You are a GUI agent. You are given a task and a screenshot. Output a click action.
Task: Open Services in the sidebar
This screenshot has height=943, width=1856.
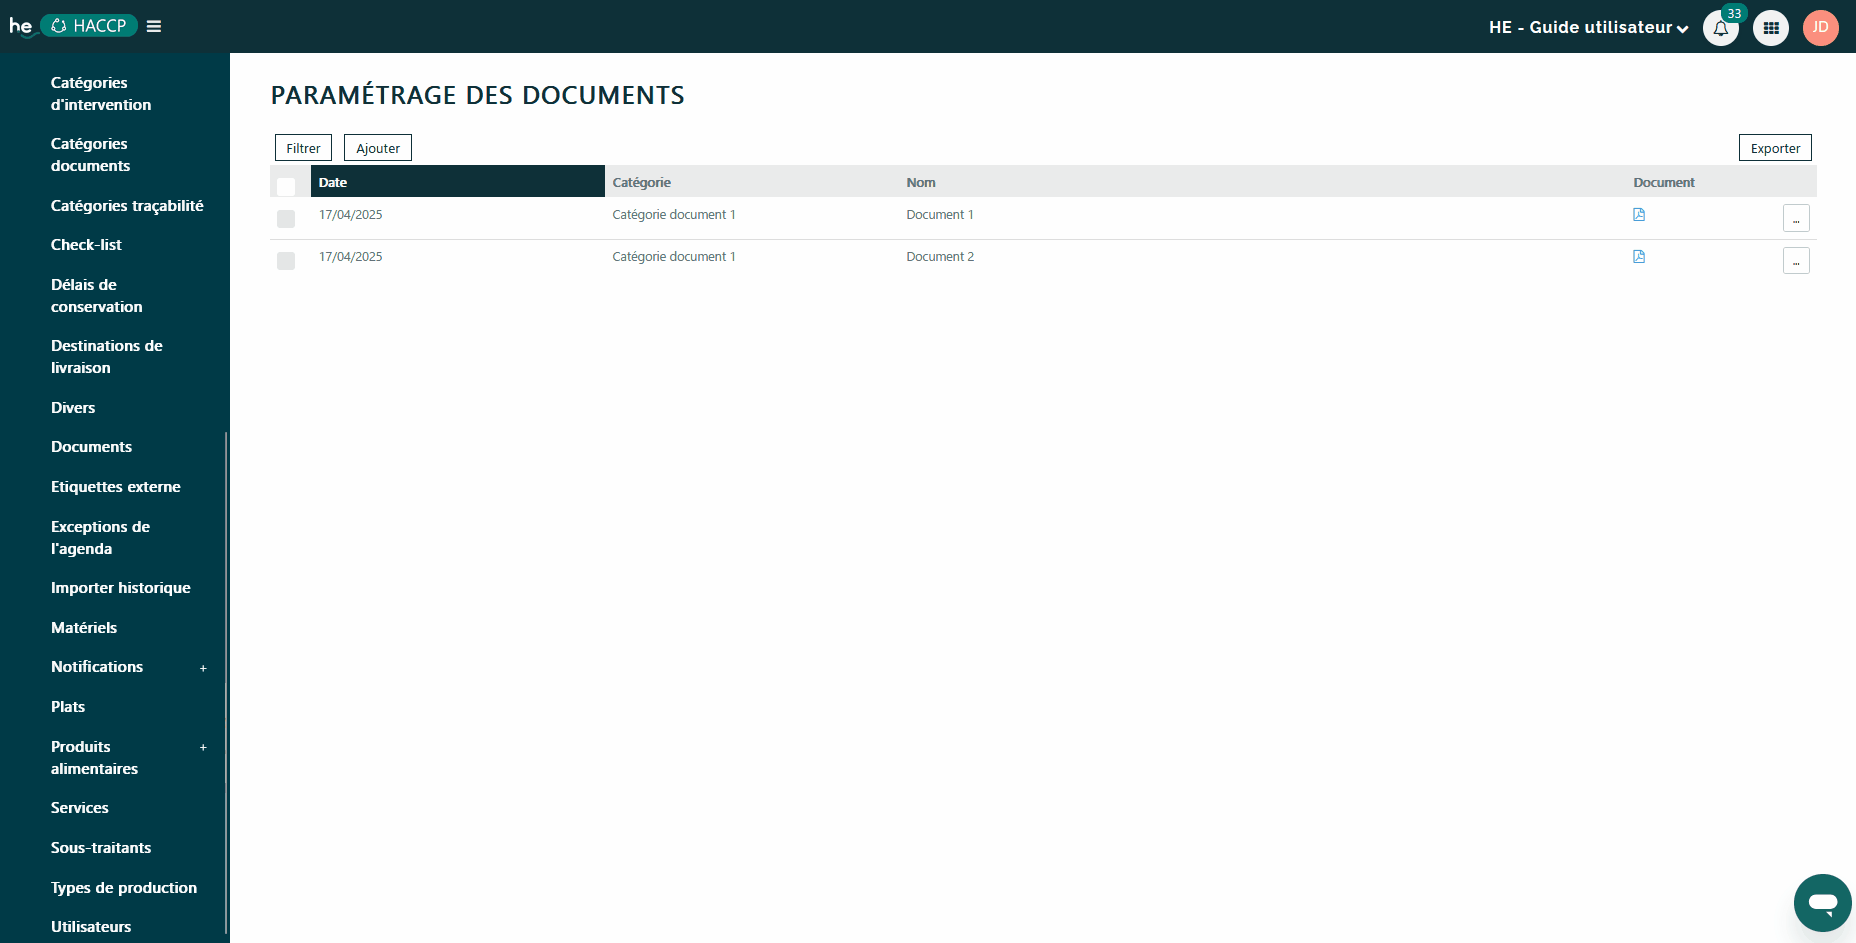point(80,808)
